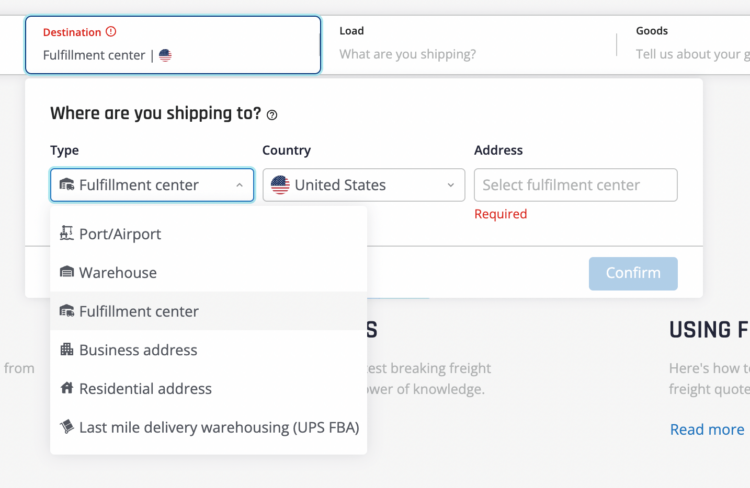Switch to the Goods section
Screen dimensions: 750x488
coord(688,44)
